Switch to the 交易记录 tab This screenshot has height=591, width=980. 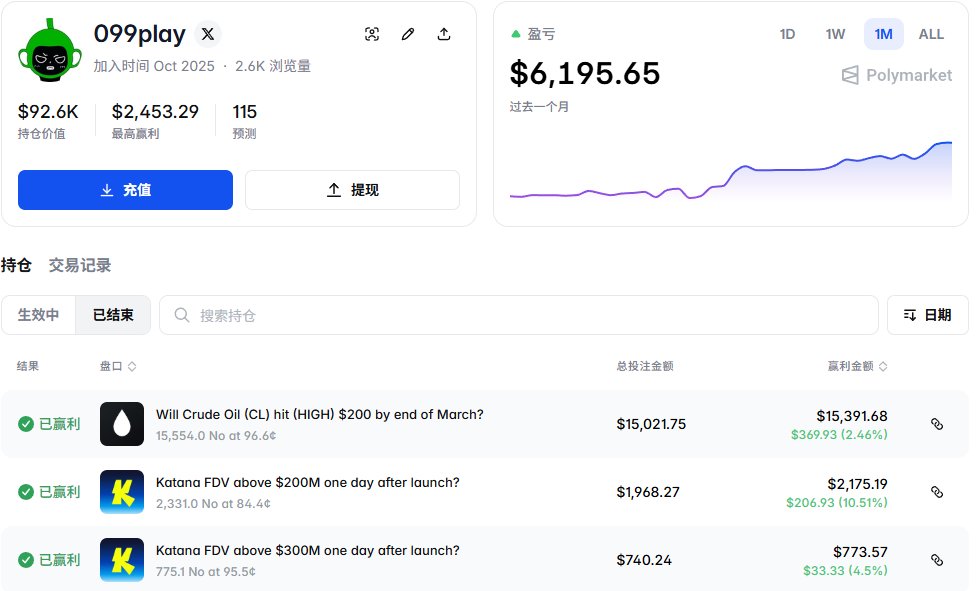80,265
